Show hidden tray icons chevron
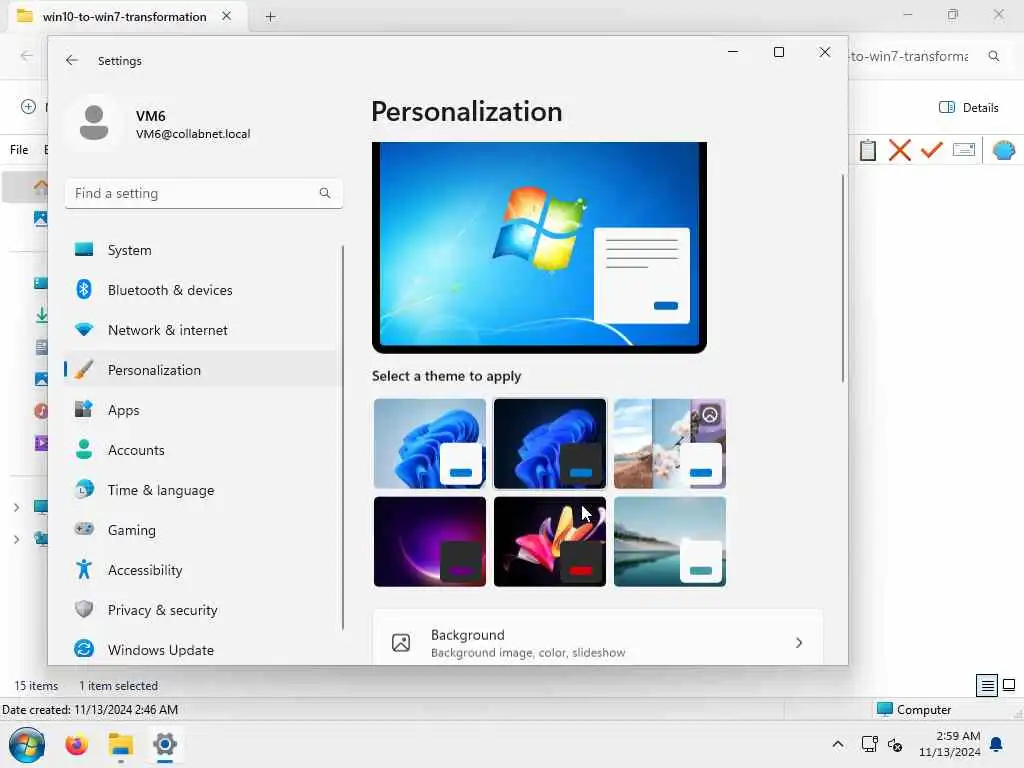Viewport: 1024px width, 768px height. [x=838, y=744]
